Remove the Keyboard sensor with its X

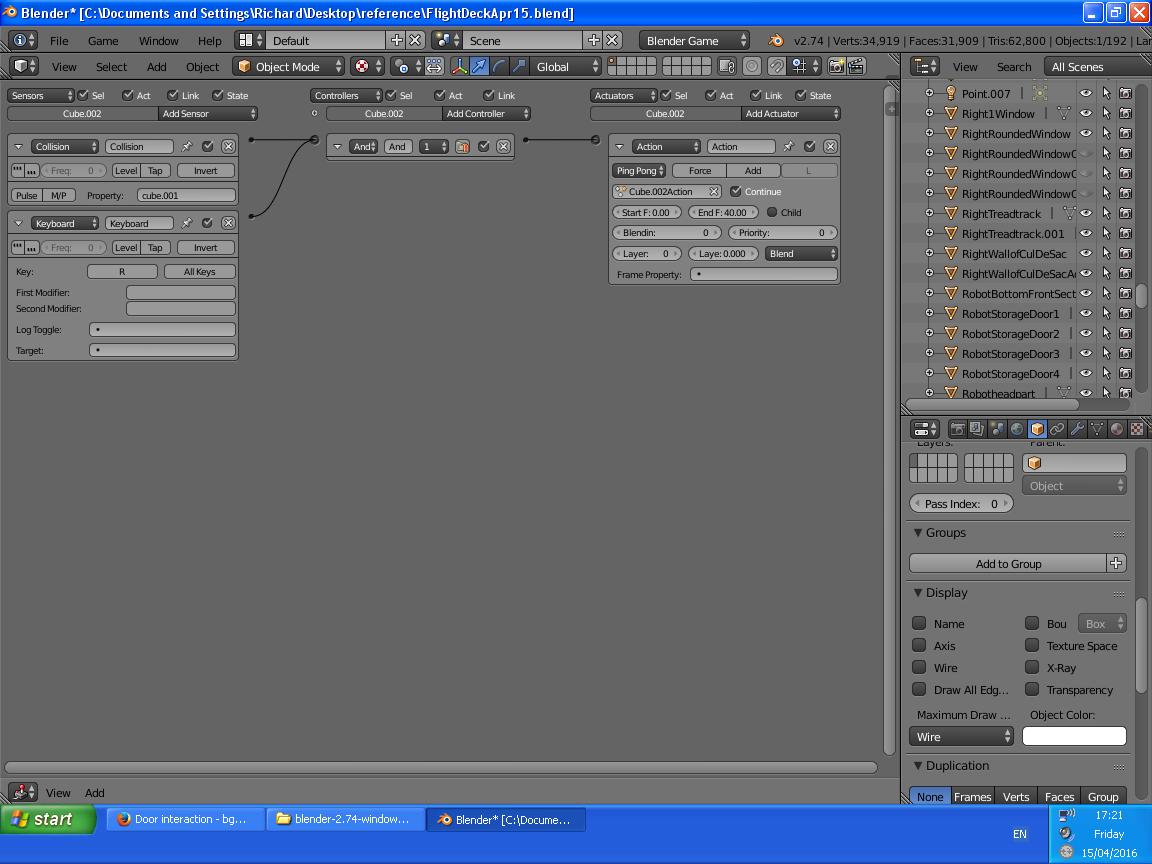point(228,223)
